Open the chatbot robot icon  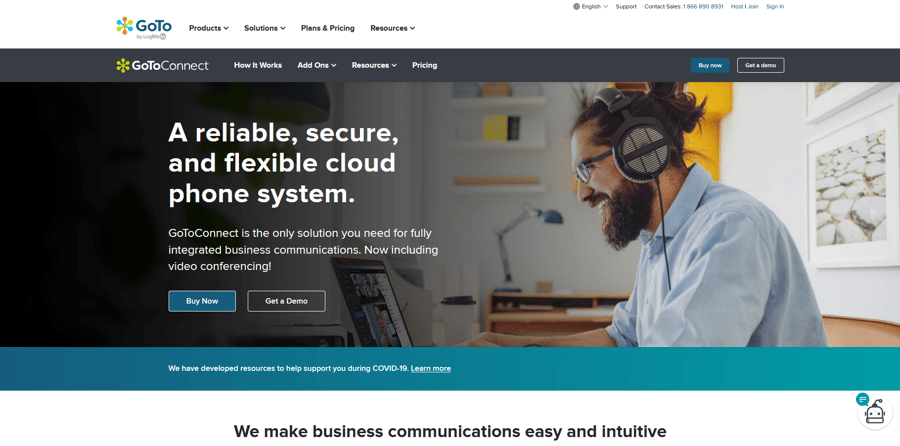874,412
